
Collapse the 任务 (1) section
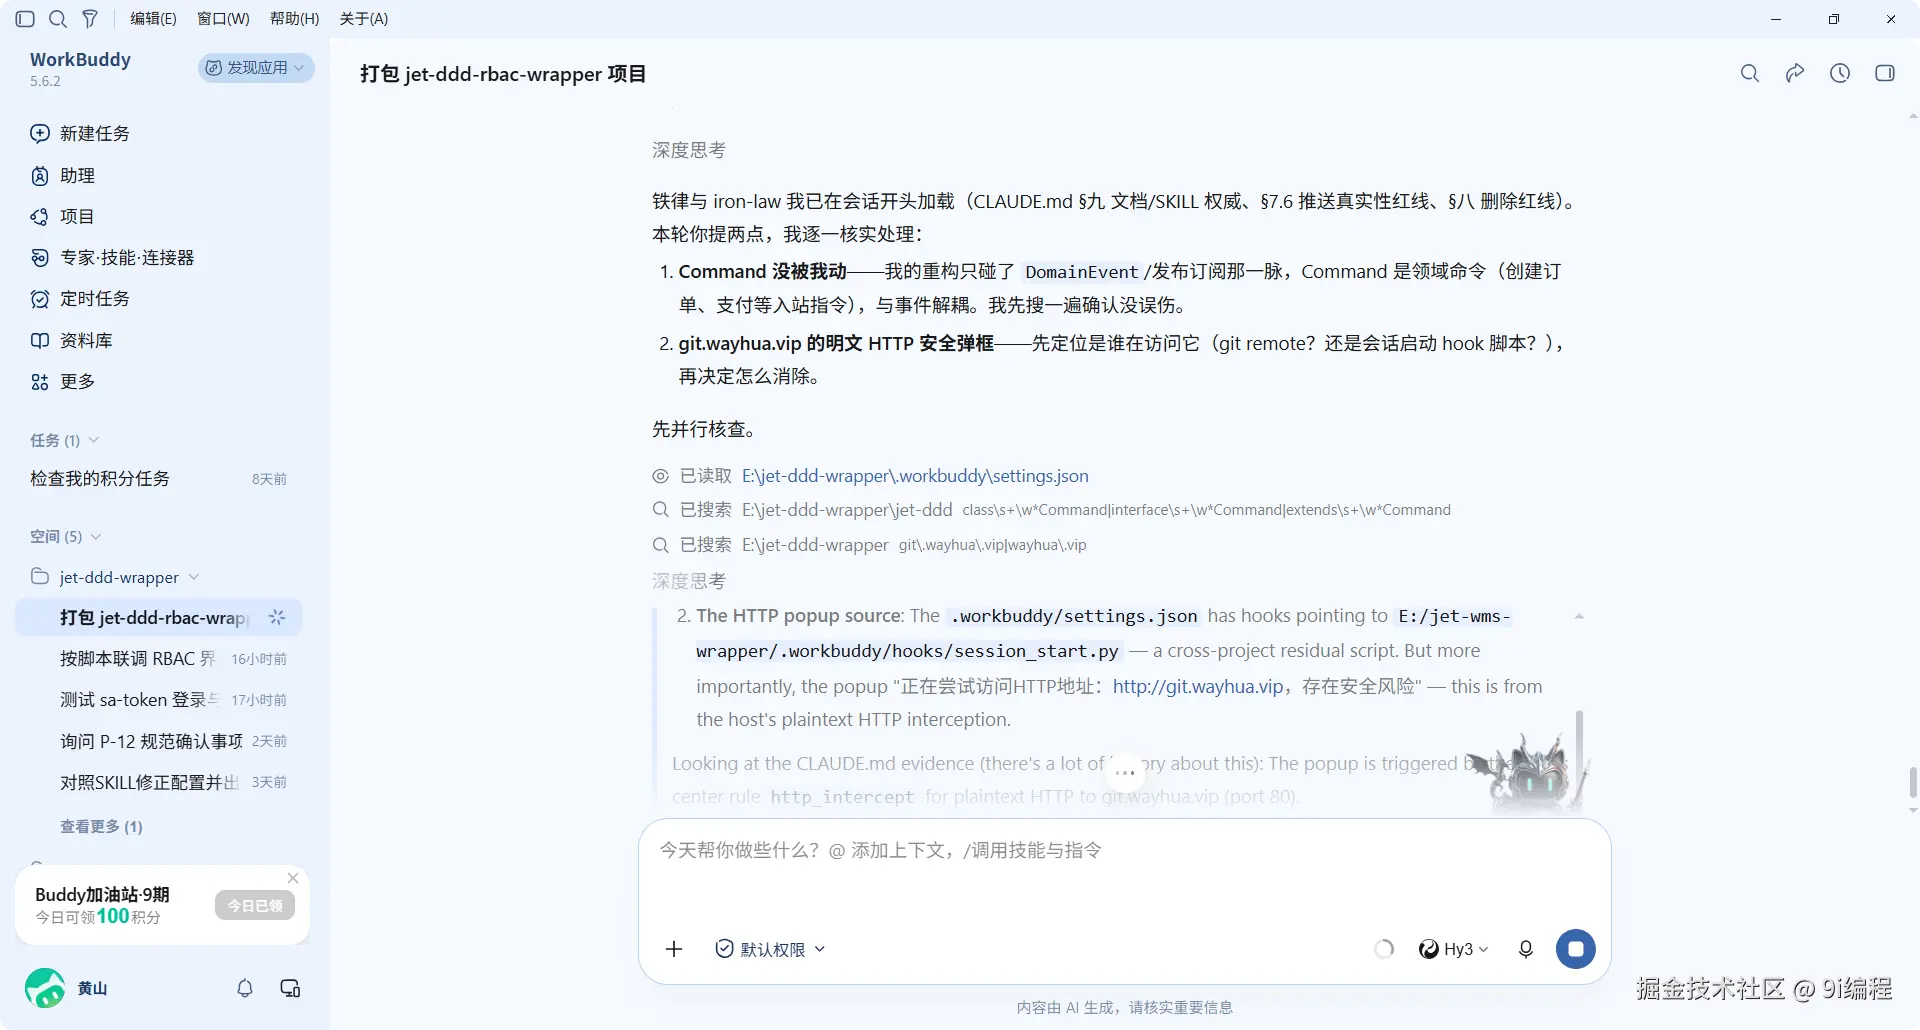point(64,440)
